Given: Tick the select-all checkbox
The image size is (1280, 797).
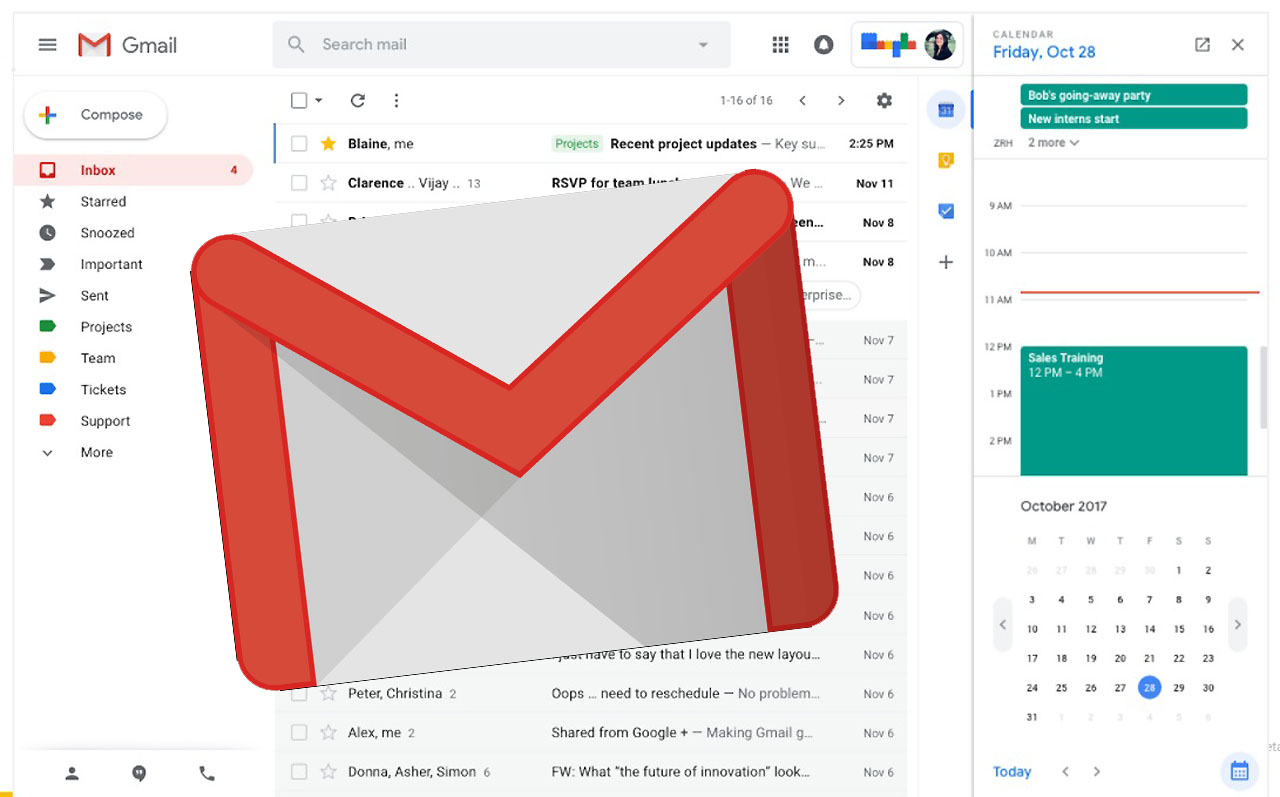Looking at the screenshot, I should pos(299,100).
